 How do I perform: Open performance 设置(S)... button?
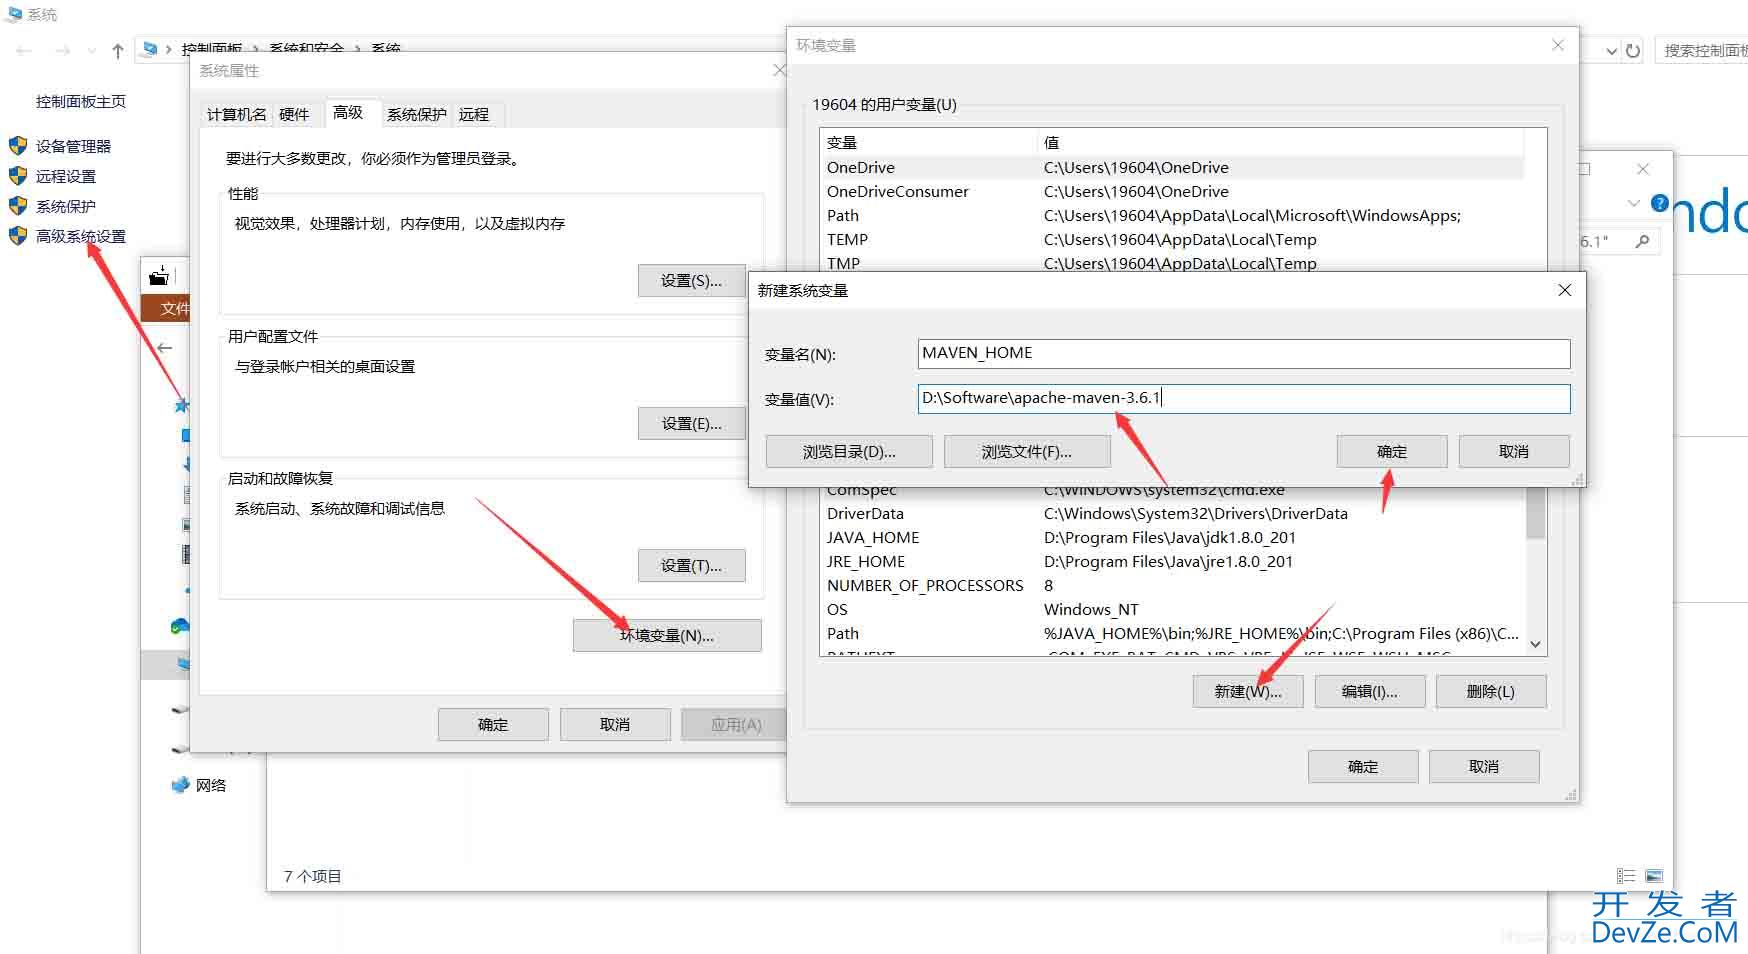point(692,281)
